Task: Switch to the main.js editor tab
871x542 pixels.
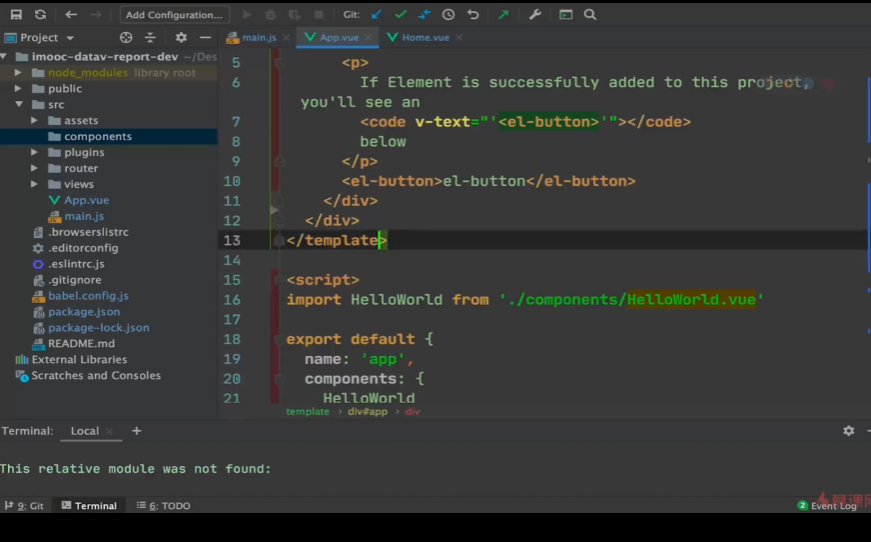Action: 258,38
